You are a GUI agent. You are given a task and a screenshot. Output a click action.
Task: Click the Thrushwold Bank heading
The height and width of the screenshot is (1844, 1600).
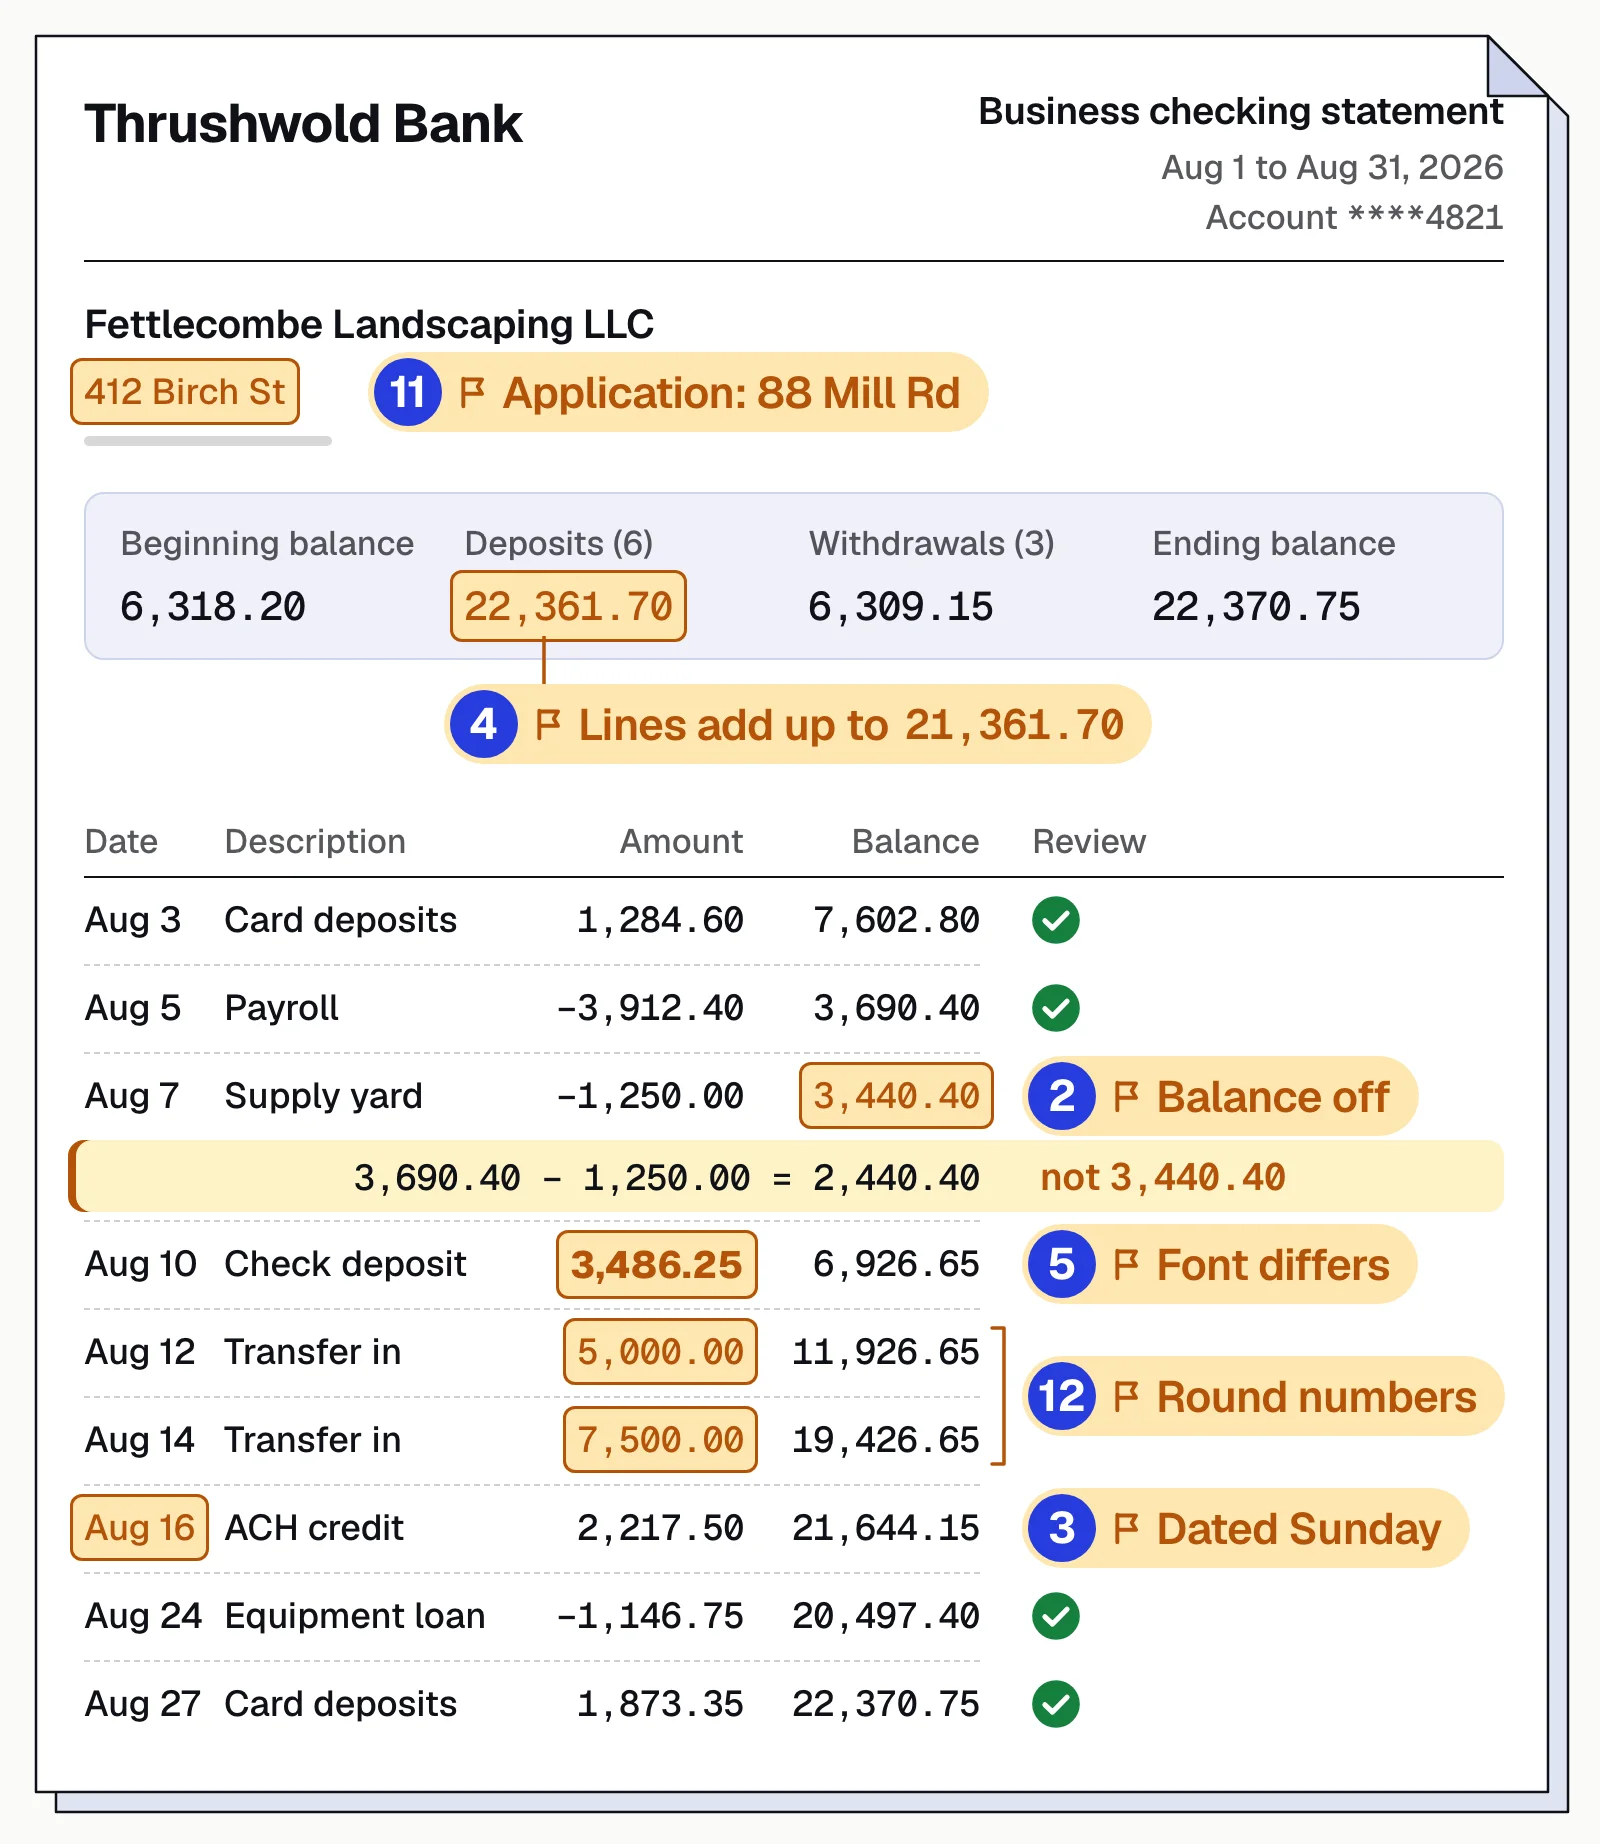tap(303, 124)
